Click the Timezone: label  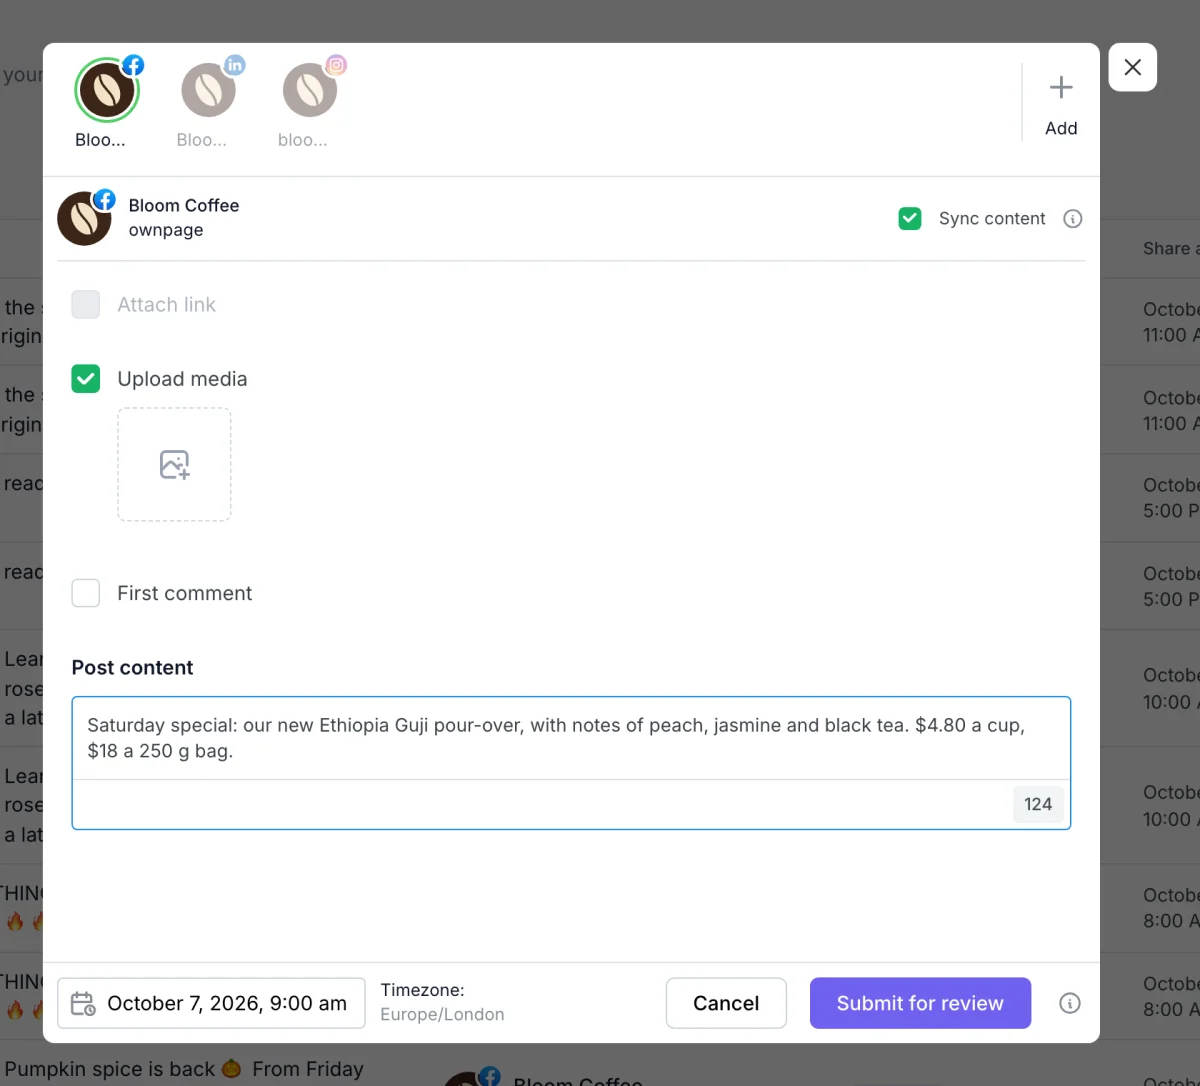click(x=423, y=990)
